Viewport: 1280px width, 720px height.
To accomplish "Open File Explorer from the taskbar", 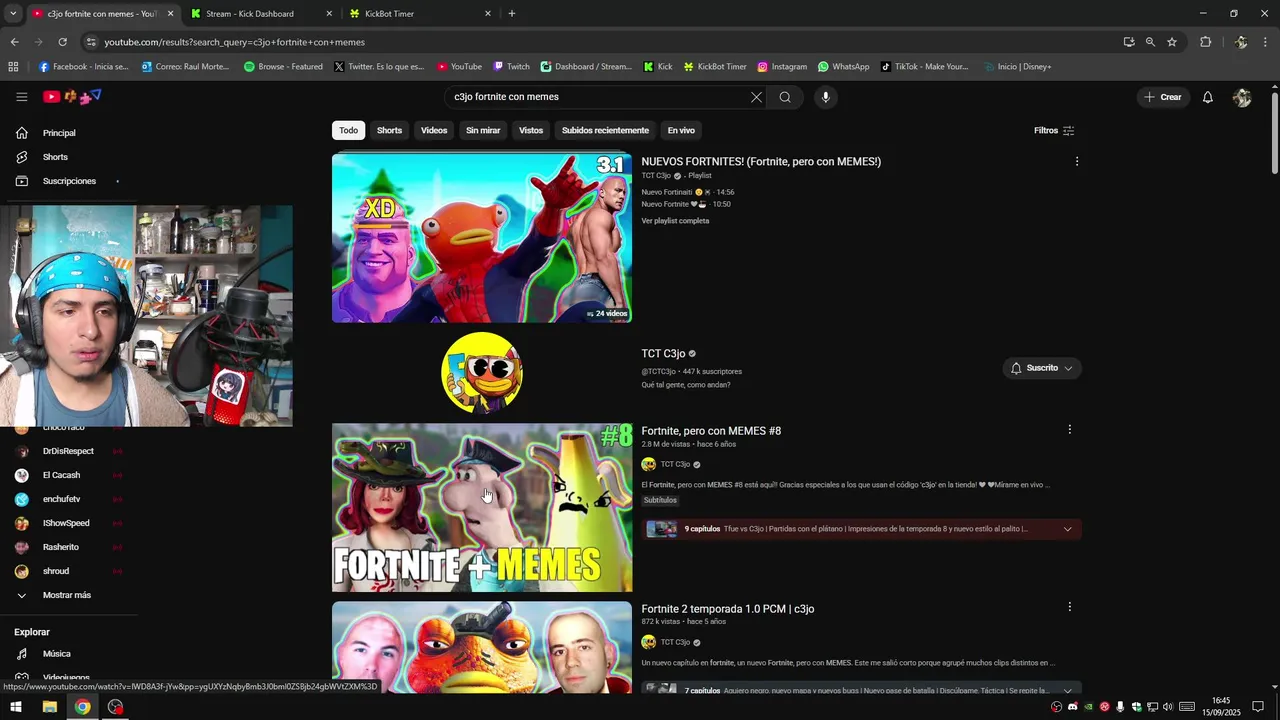I will pos(49,707).
